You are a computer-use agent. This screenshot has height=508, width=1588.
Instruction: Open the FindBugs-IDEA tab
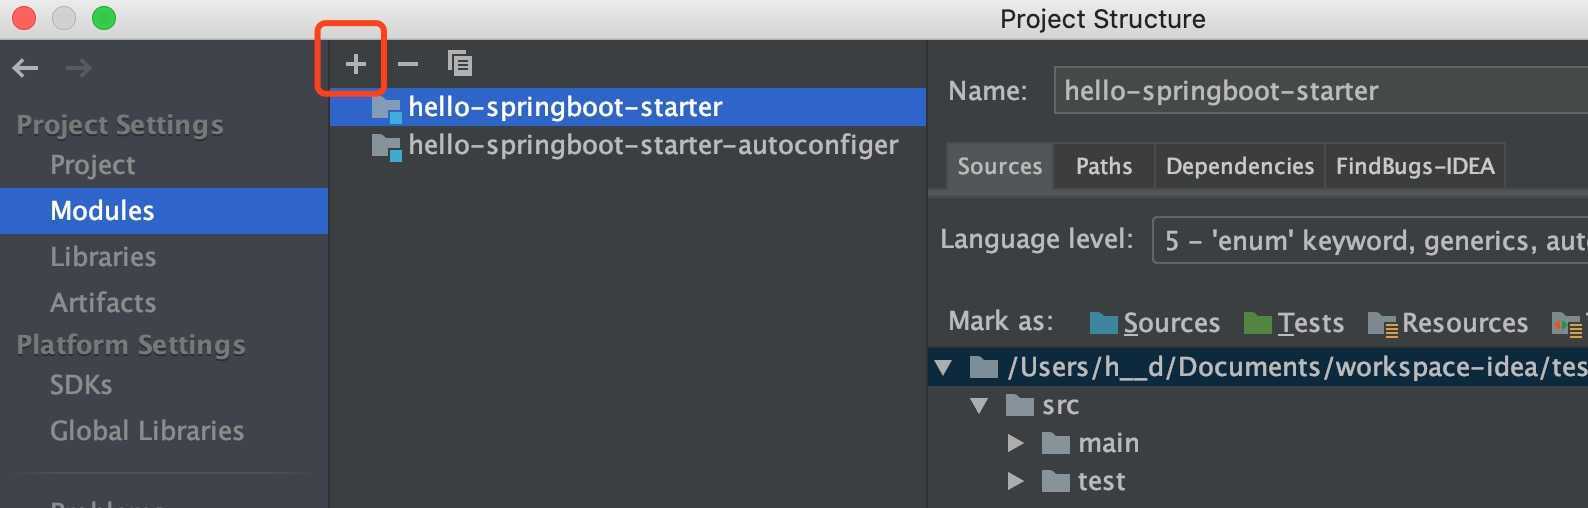click(x=1415, y=166)
